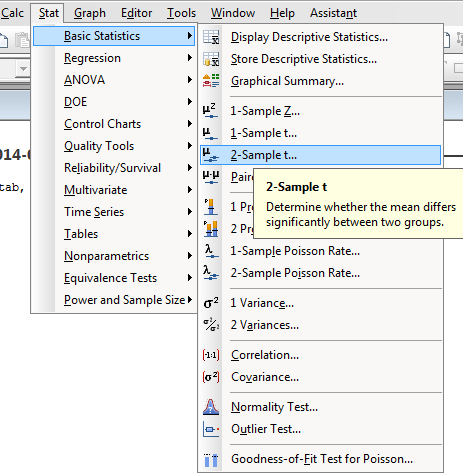Click the Normality Test bell-curve icon
The width and height of the screenshot is (463, 475).
coord(211,407)
